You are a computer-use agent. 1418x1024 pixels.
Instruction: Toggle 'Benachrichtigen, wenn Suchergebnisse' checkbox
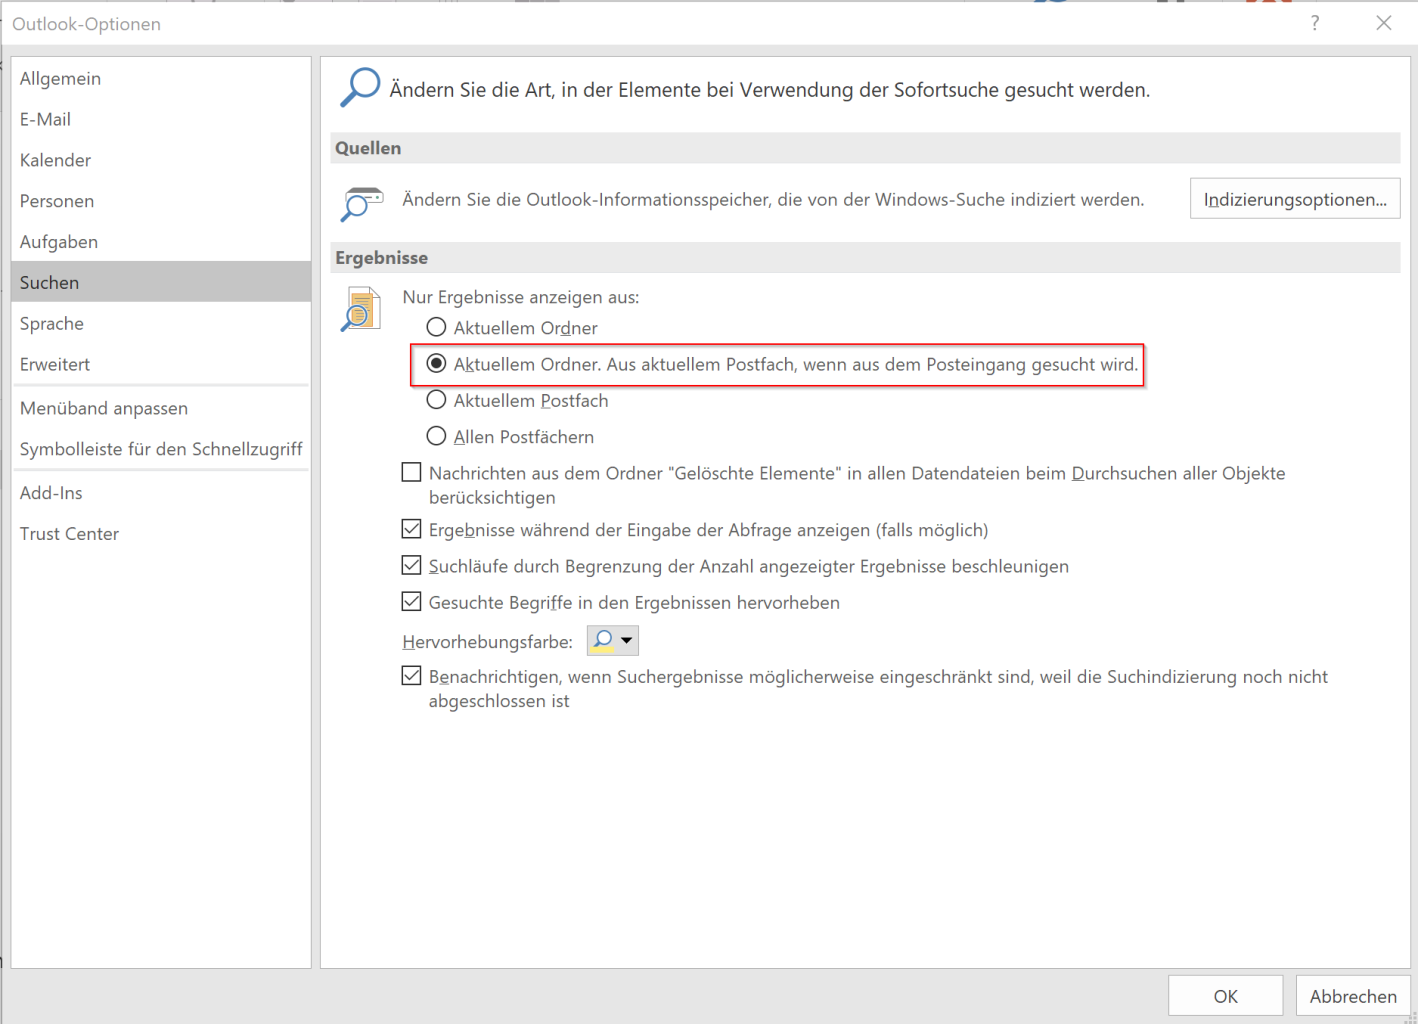point(411,676)
